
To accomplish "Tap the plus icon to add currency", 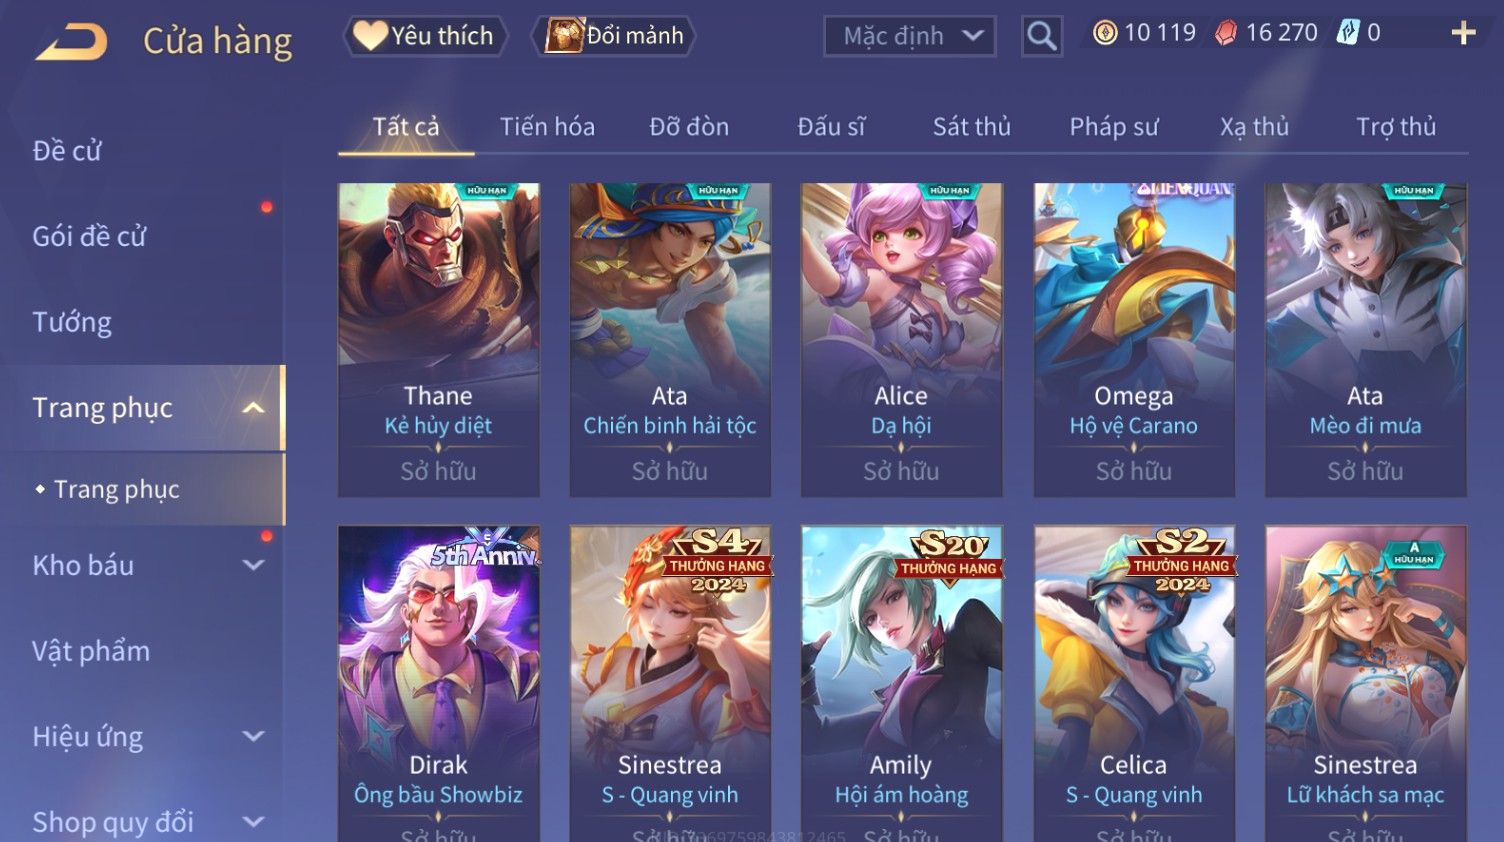I will [1463, 34].
